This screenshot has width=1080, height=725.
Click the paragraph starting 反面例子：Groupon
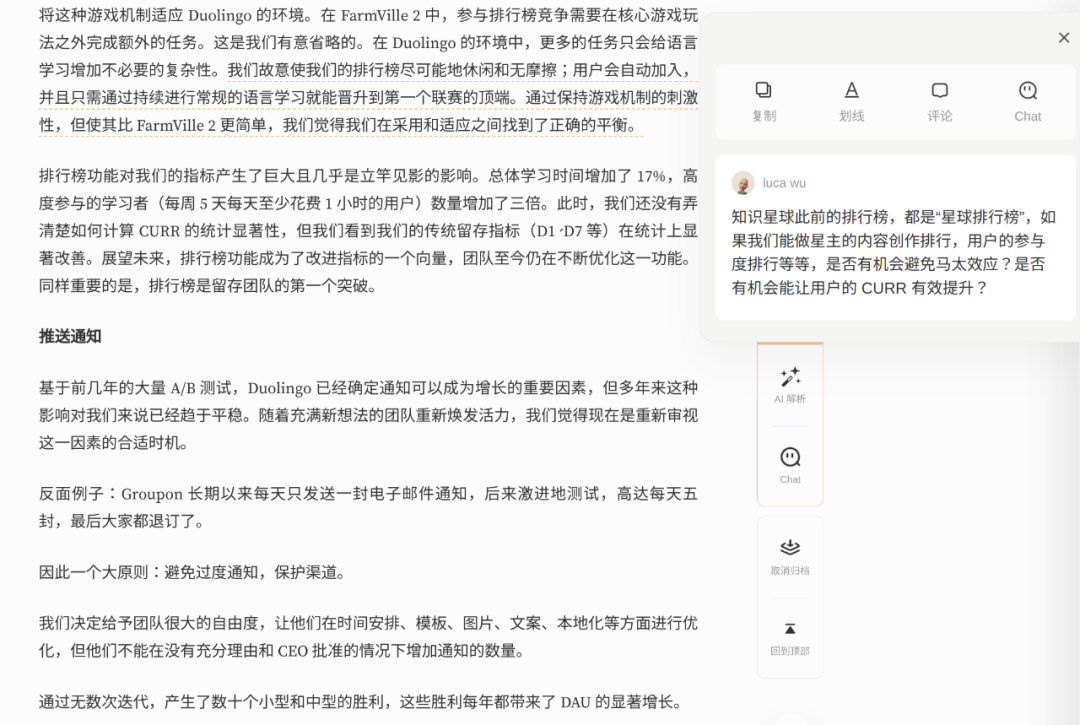pos(368,507)
